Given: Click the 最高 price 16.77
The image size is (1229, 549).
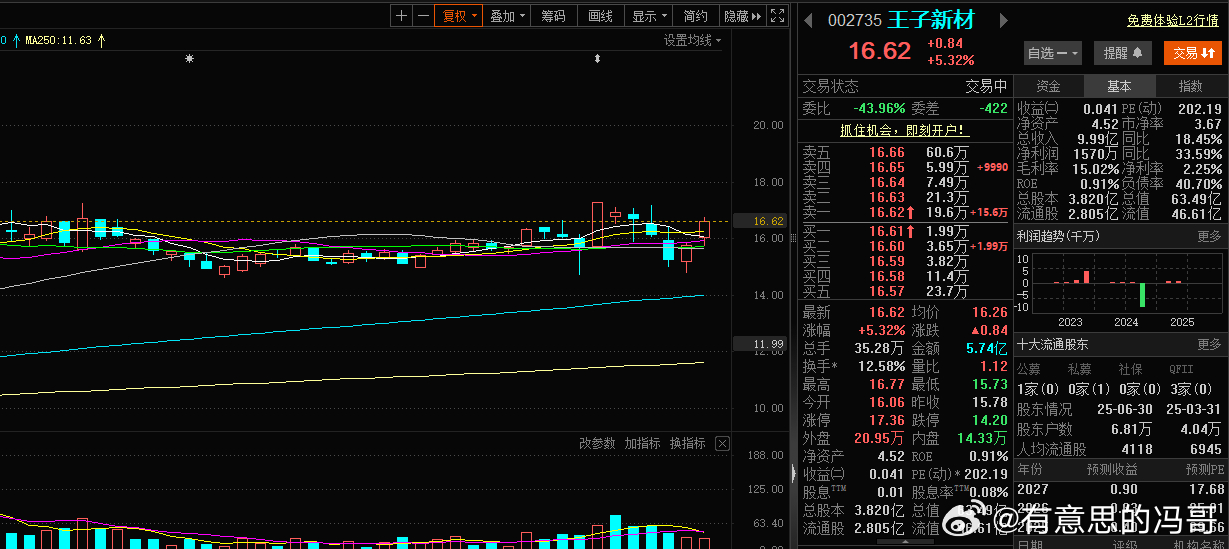Looking at the screenshot, I should (887, 384).
